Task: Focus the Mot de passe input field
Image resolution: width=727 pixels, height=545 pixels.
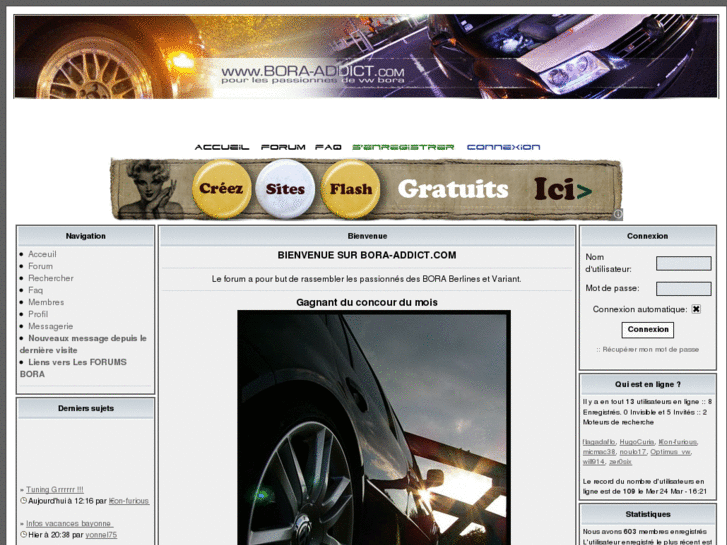Action: click(683, 289)
